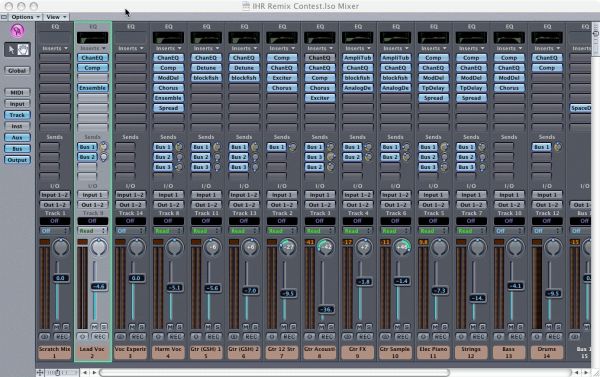Click the MIDI filter button
Viewport: 600px width, 377px height.
tap(17, 93)
